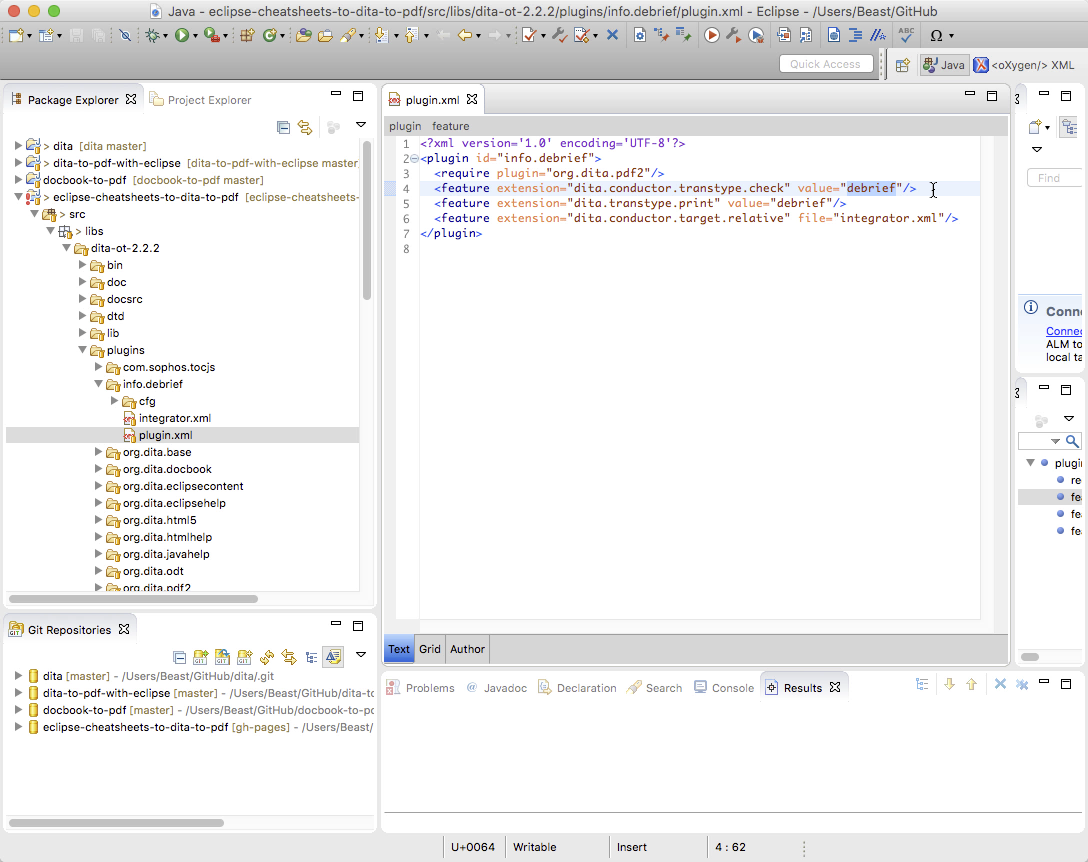Switch to the Grid editor mode tab
This screenshot has height=862, width=1088.
tap(430, 649)
